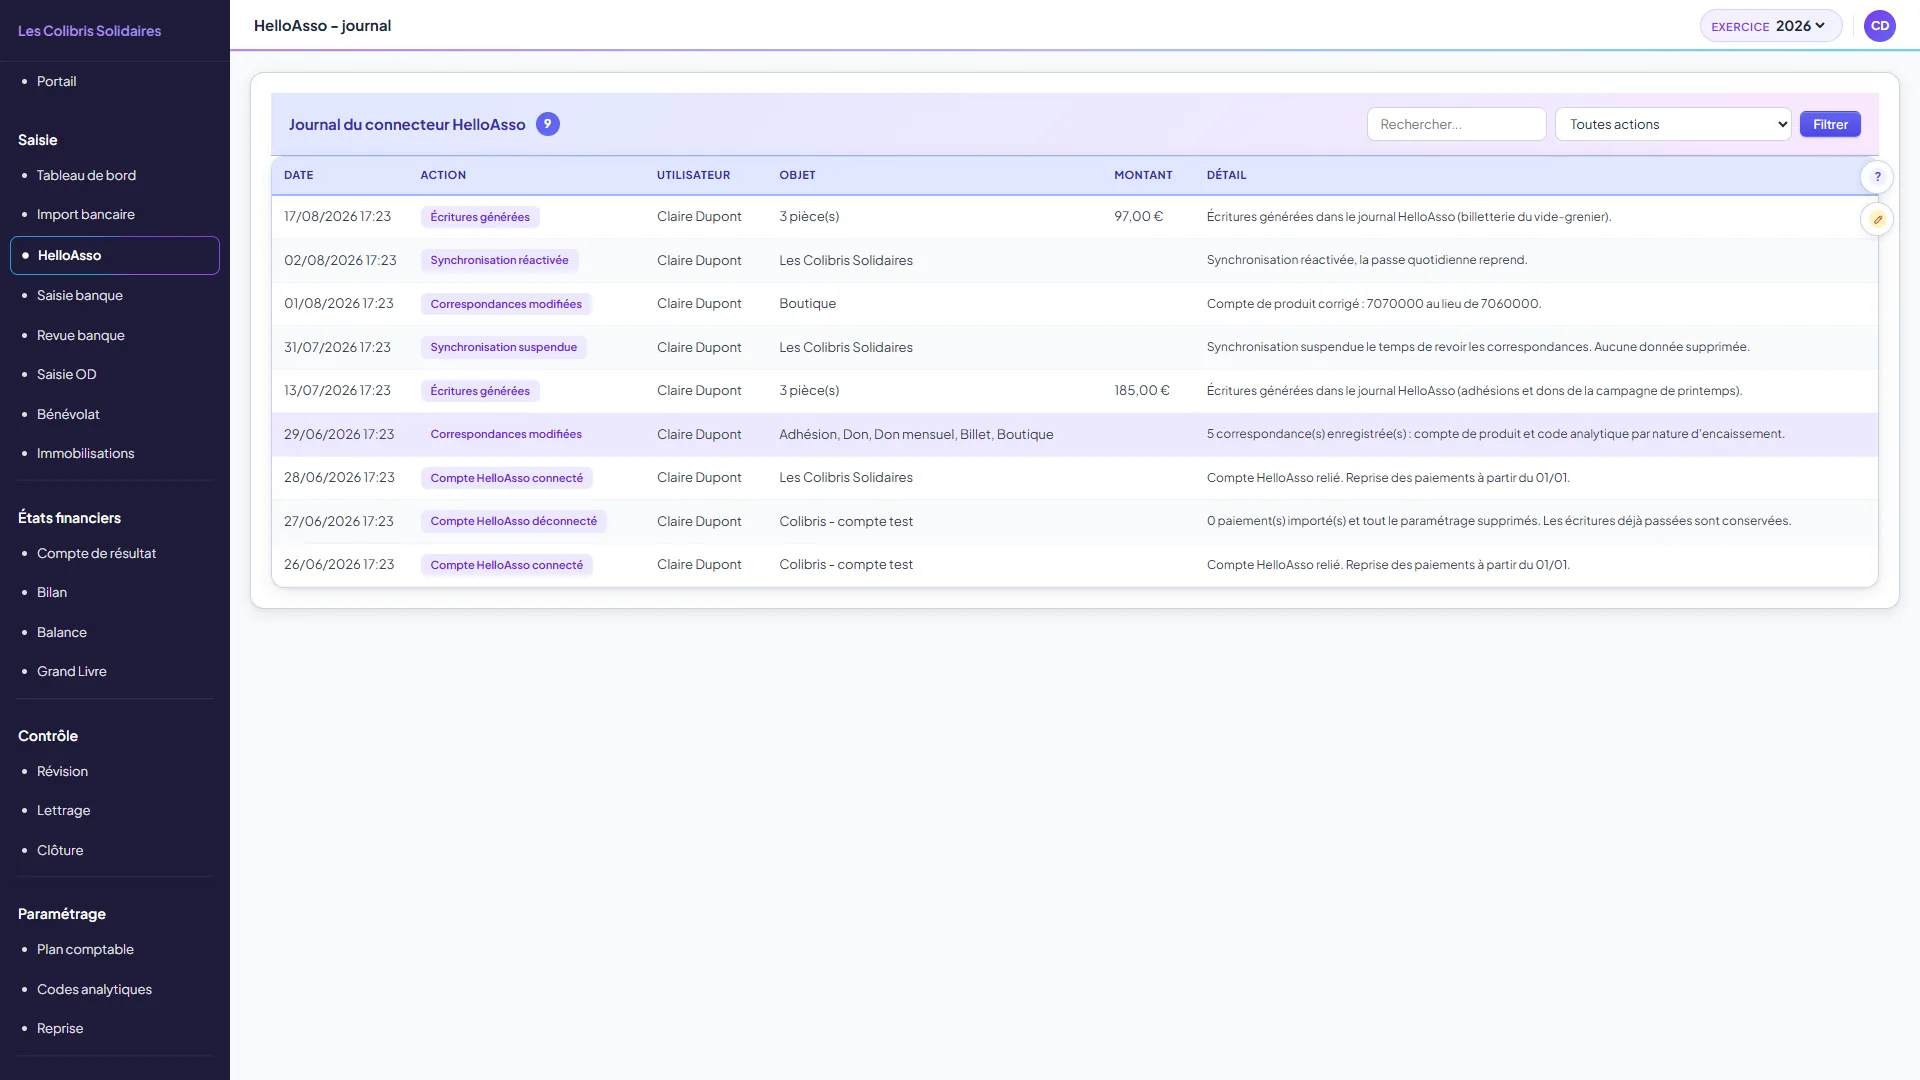Click the 97,00 € amount
Viewport: 1920px width, 1080px height.
[1138, 216]
